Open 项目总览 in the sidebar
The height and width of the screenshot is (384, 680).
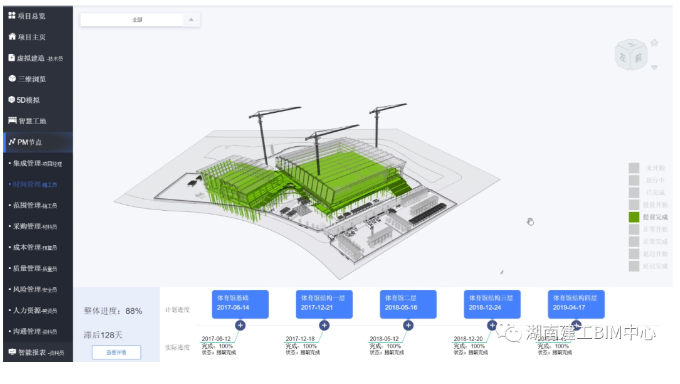(x=38, y=16)
